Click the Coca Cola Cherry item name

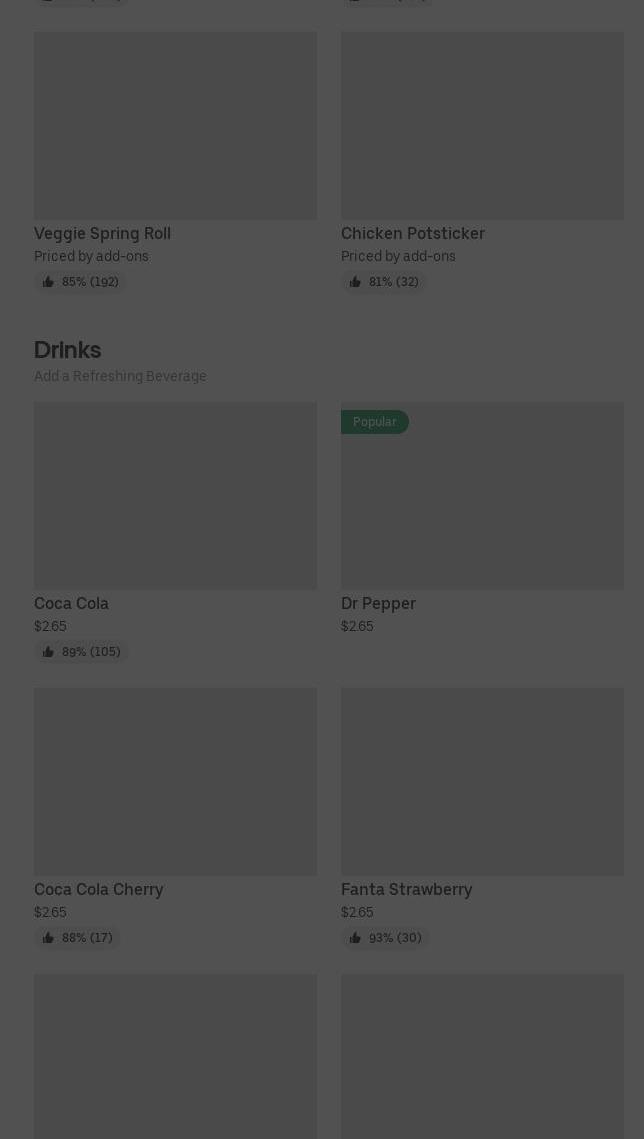(99, 890)
